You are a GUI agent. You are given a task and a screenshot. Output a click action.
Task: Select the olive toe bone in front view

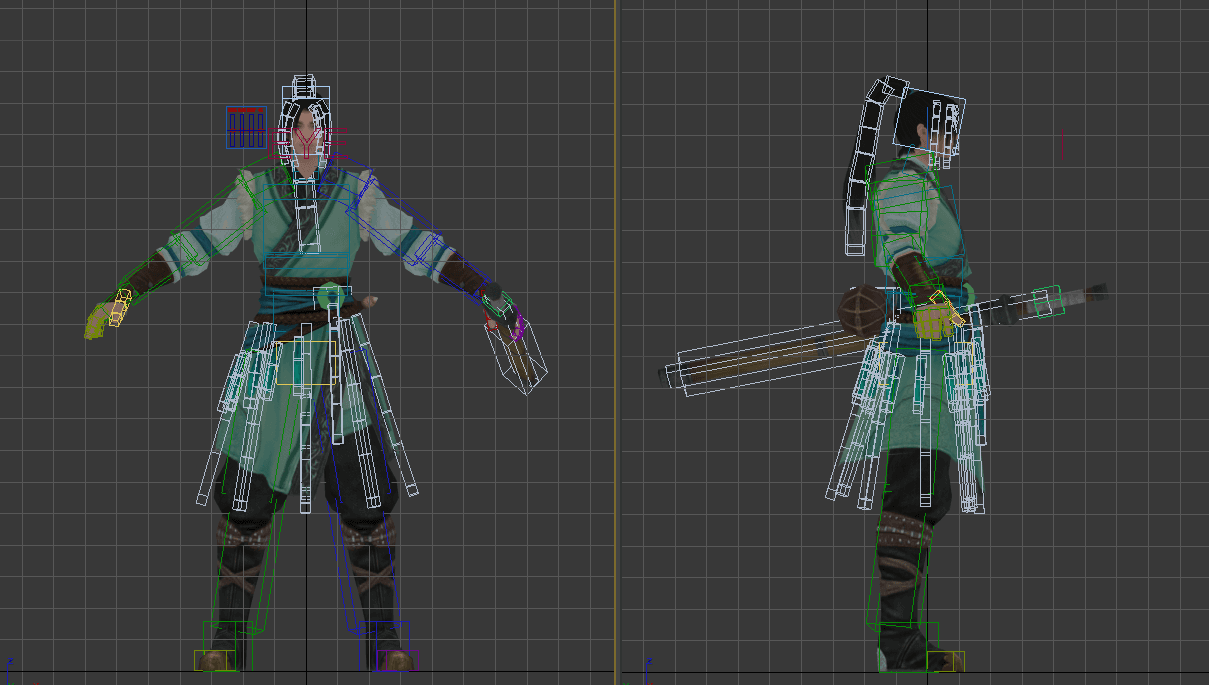click(215, 660)
